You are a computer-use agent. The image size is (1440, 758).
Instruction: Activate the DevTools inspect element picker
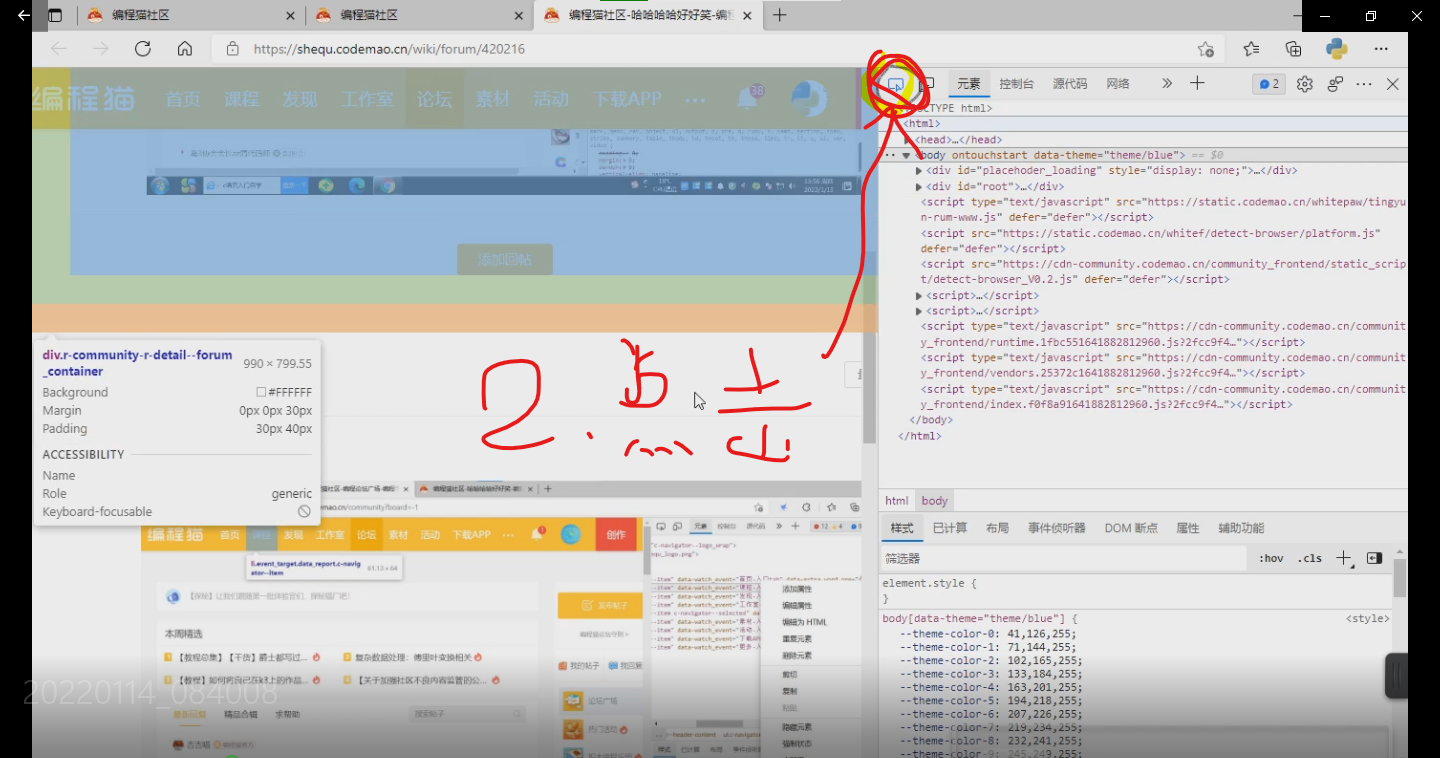[896, 84]
